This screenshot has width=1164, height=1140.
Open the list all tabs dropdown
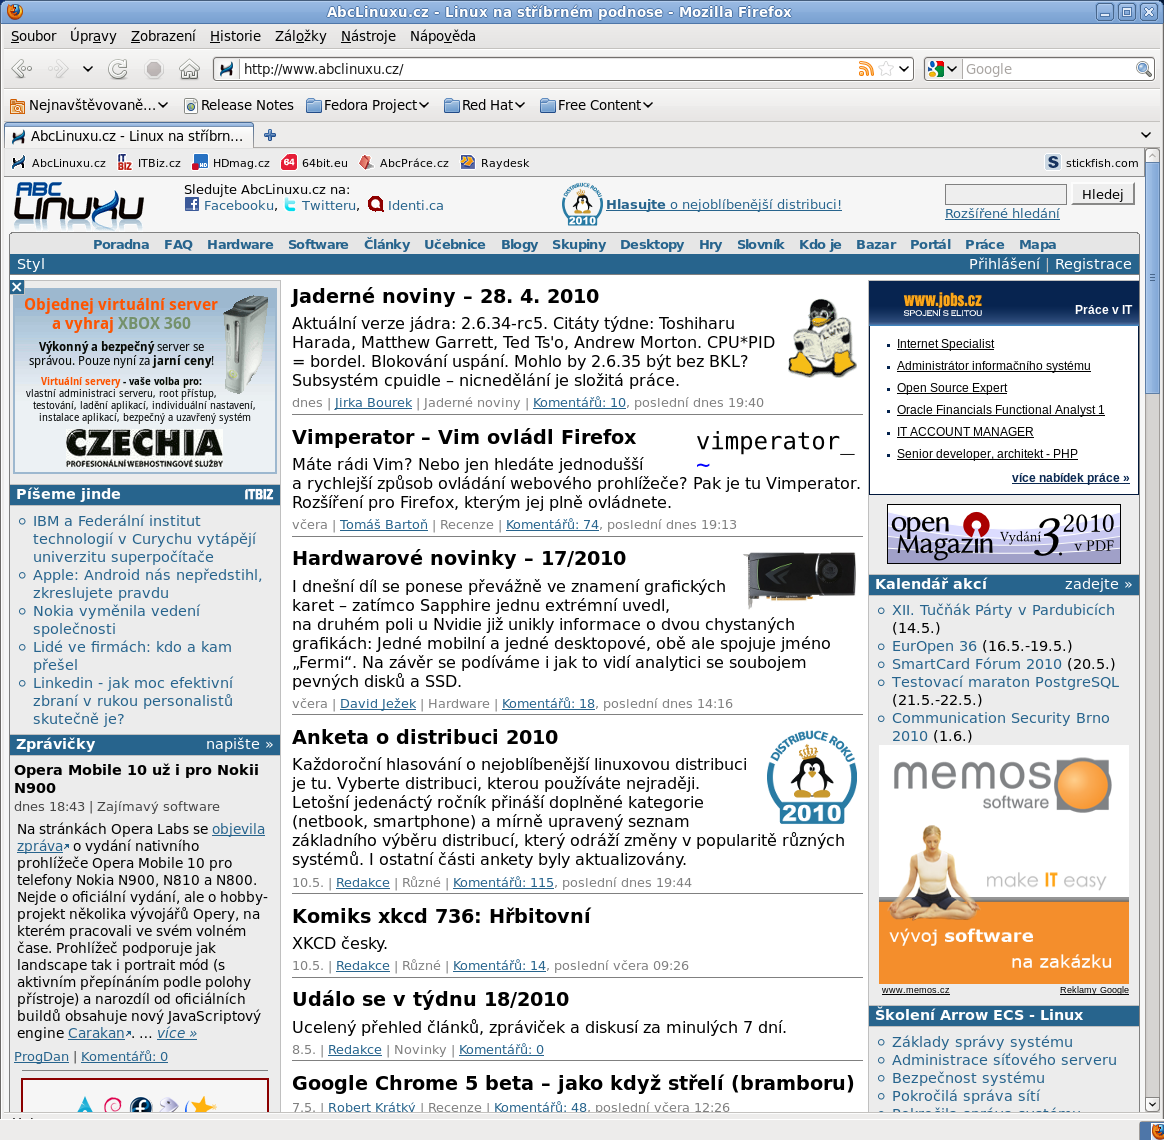coord(1145,135)
